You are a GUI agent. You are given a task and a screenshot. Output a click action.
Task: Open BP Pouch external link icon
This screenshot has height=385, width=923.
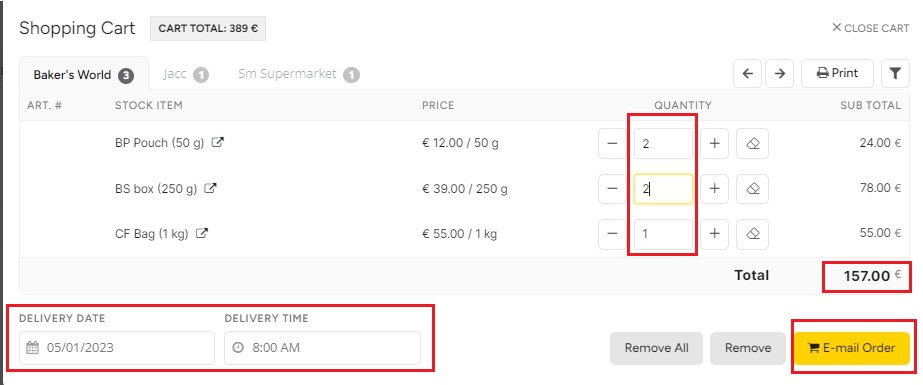218,142
